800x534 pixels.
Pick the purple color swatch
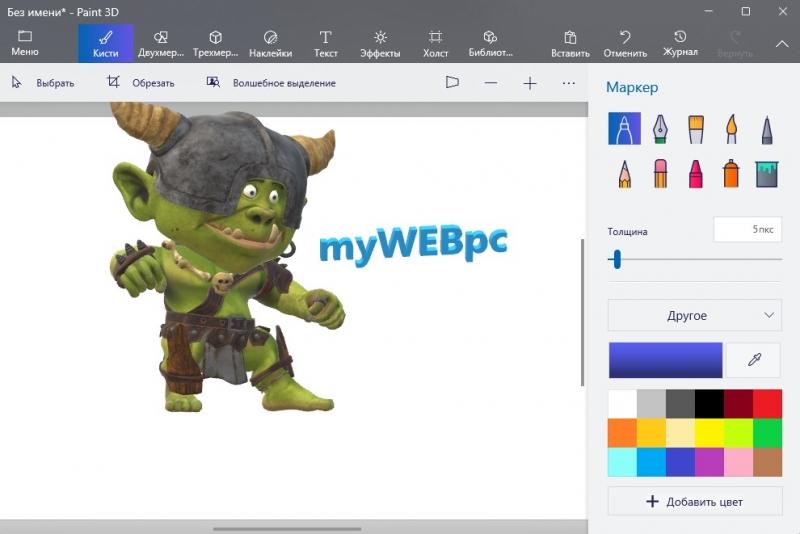[710, 462]
